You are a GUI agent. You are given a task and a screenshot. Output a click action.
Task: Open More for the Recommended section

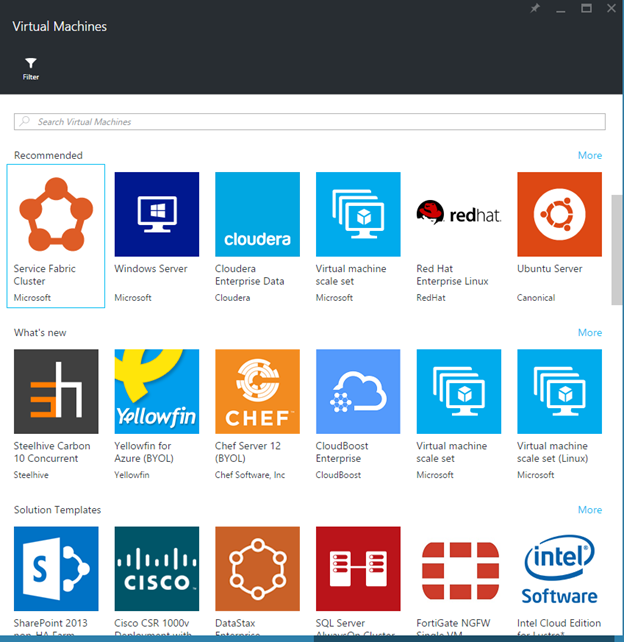pyautogui.click(x=590, y=155)
